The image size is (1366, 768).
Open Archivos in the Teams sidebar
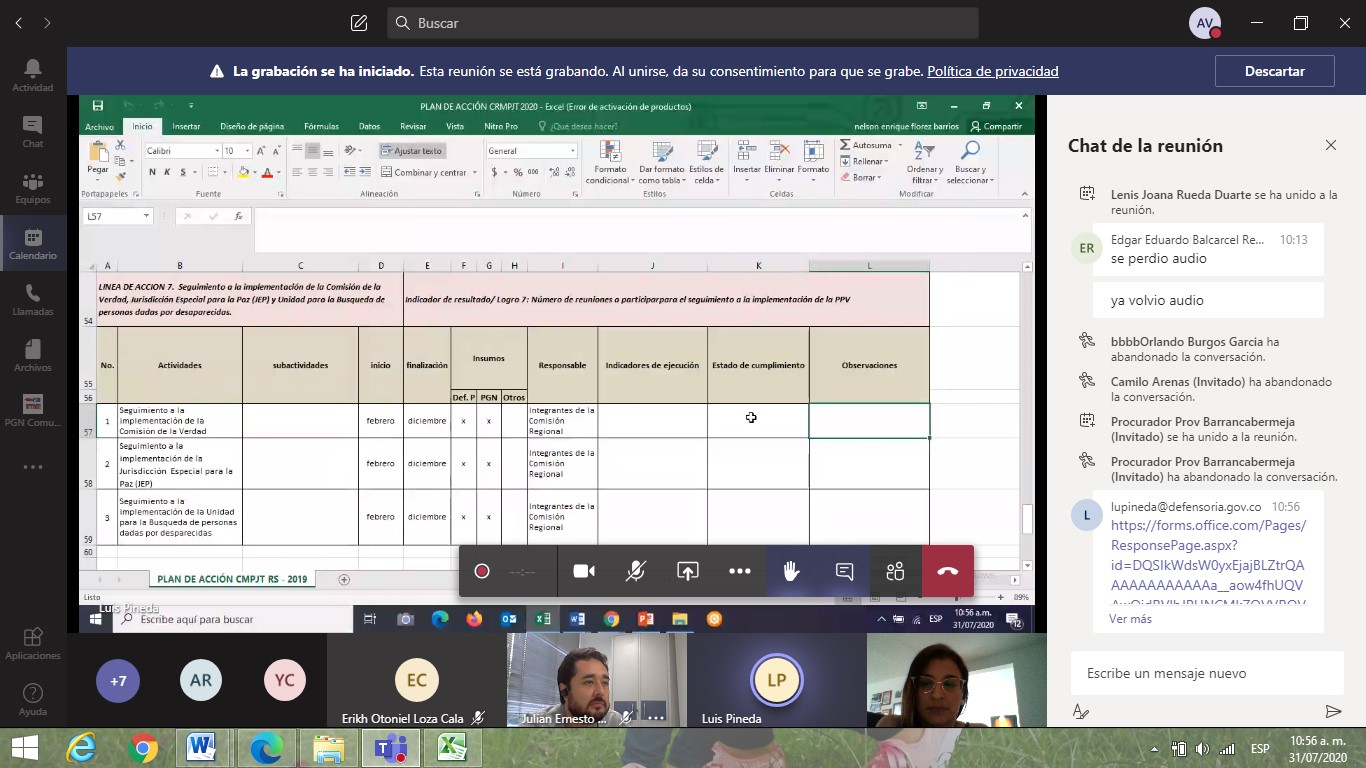pos(33,355)
